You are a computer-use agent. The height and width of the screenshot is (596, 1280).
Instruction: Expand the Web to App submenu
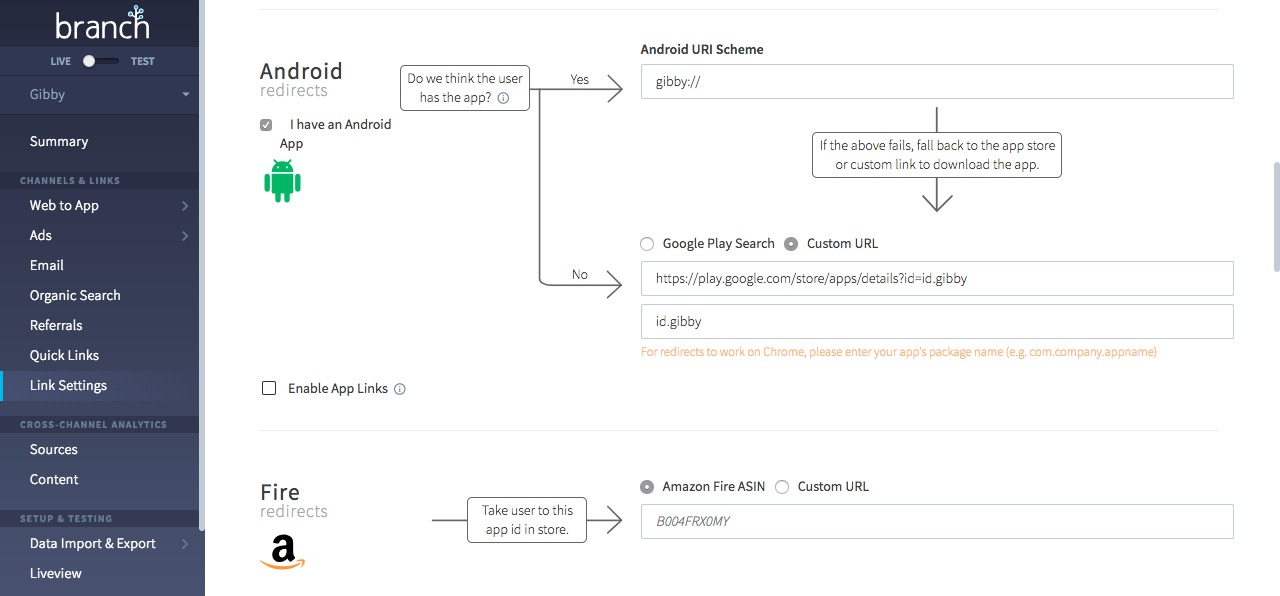[185, 206]
